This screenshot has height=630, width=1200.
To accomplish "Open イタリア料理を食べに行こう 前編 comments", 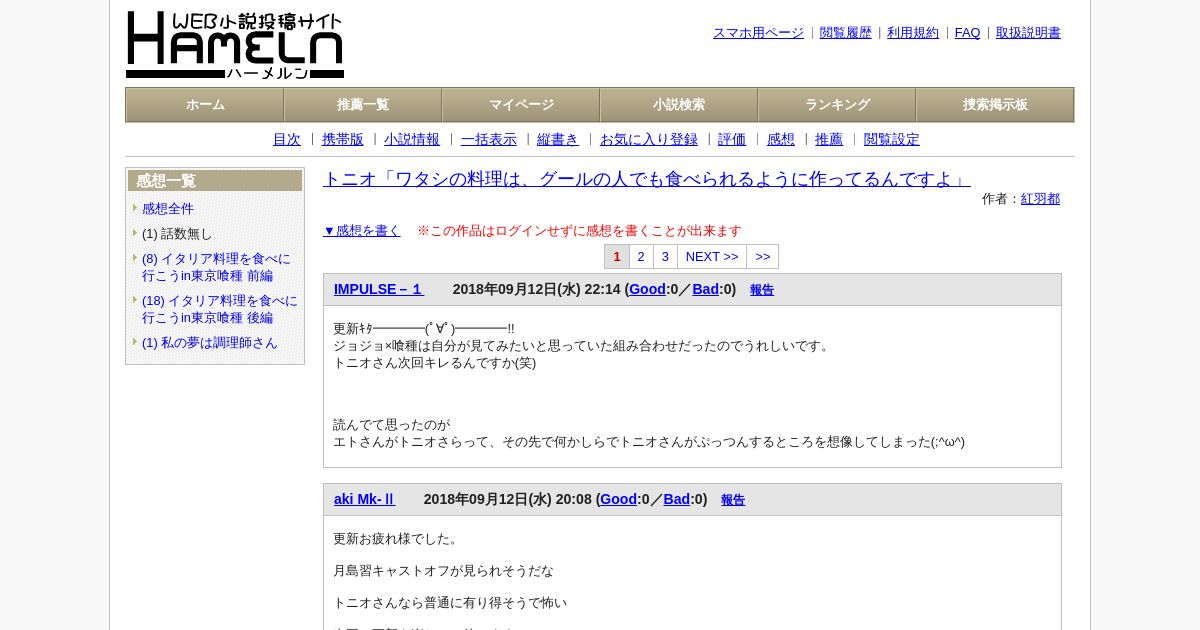I will (x=216, y=267).
